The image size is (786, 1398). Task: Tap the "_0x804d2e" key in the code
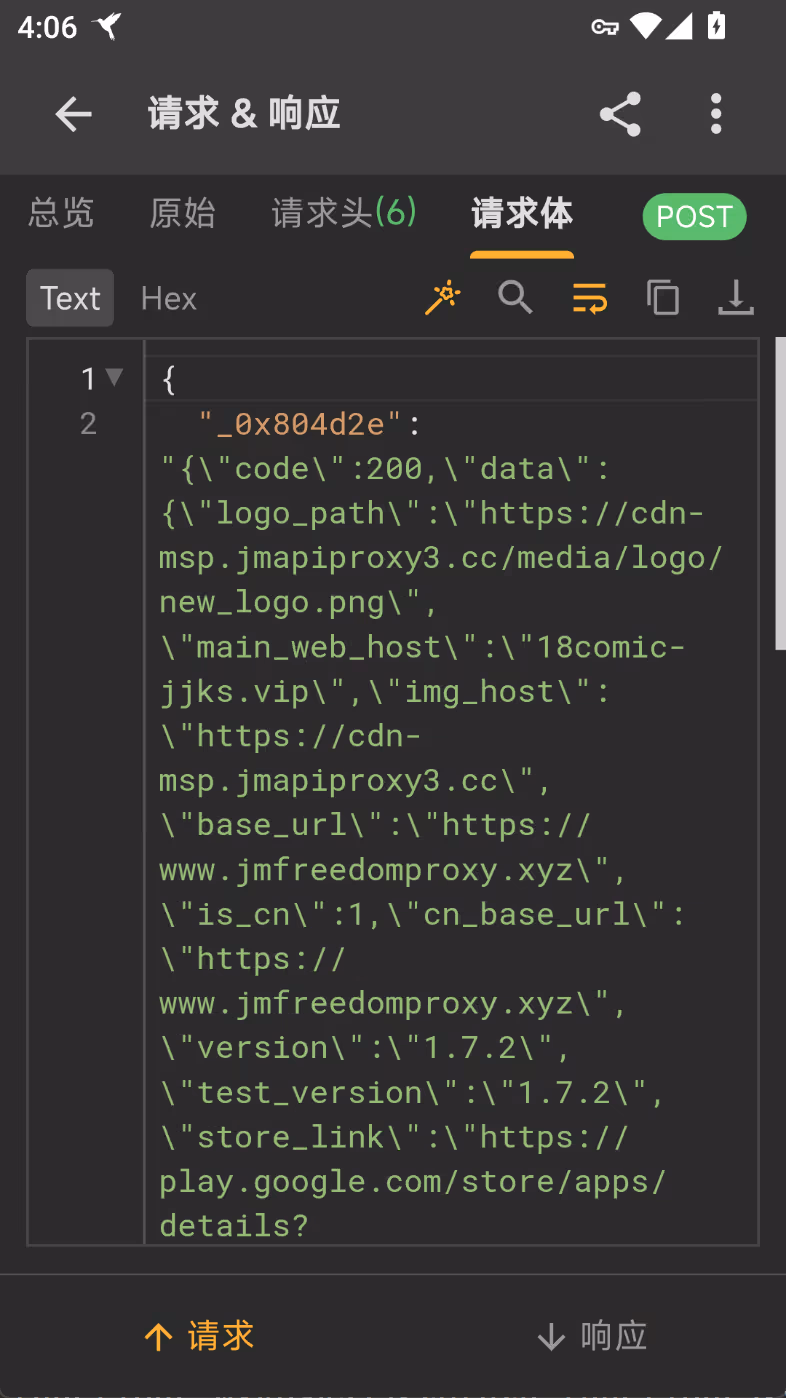300,424
